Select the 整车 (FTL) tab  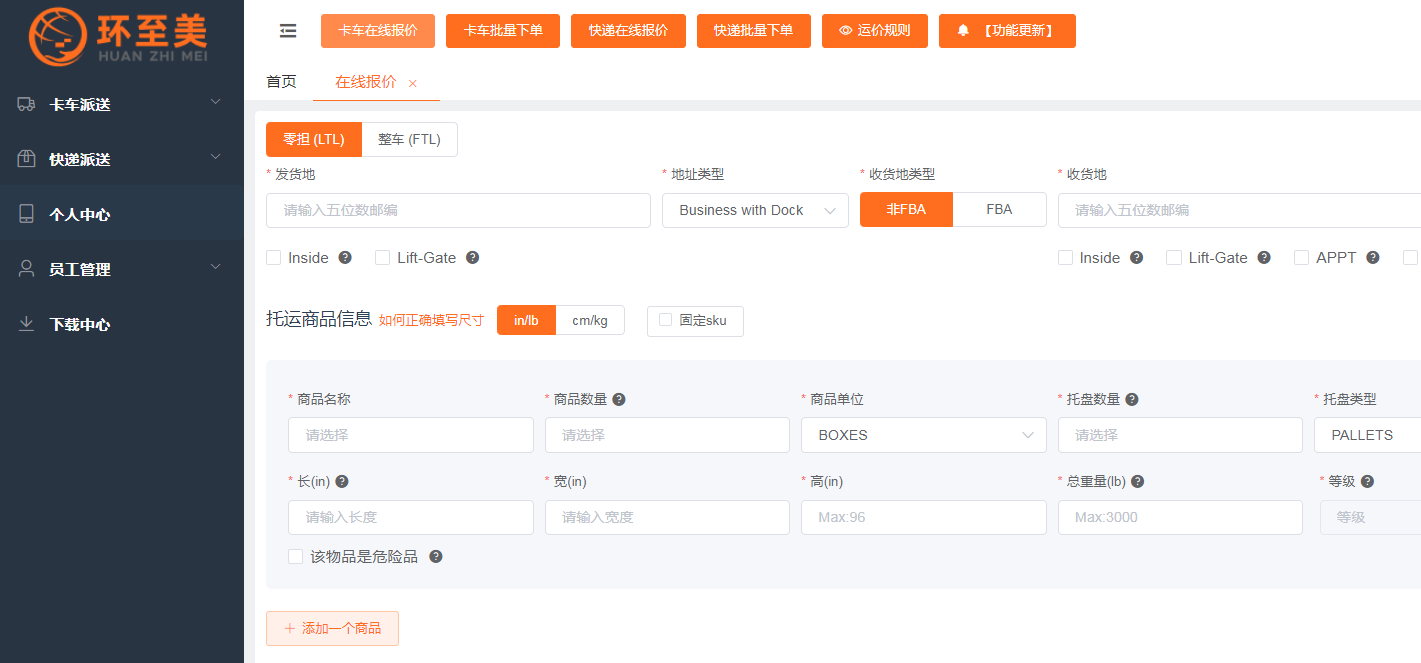point(409,140)
